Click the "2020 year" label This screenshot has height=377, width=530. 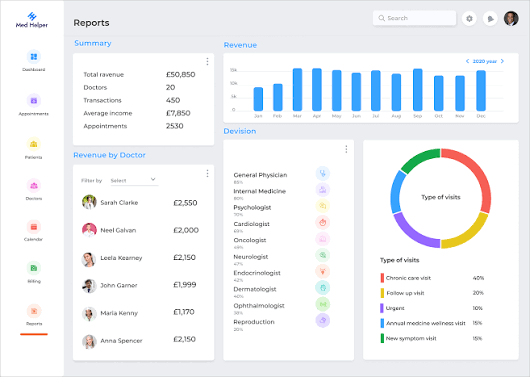click(x=485, y=61)
